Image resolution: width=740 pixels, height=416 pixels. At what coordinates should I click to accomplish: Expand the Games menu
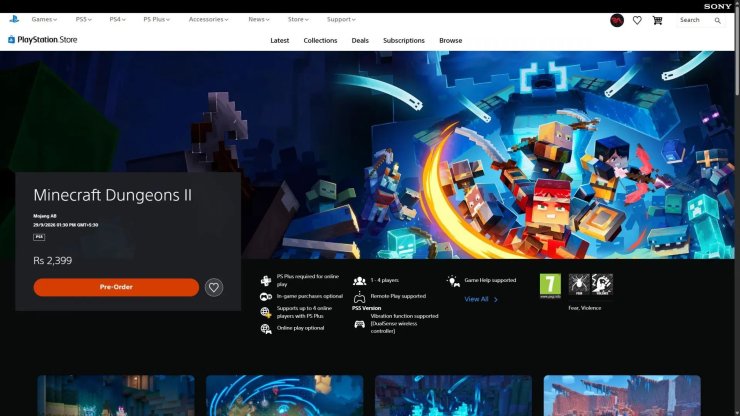click(44, 19)
